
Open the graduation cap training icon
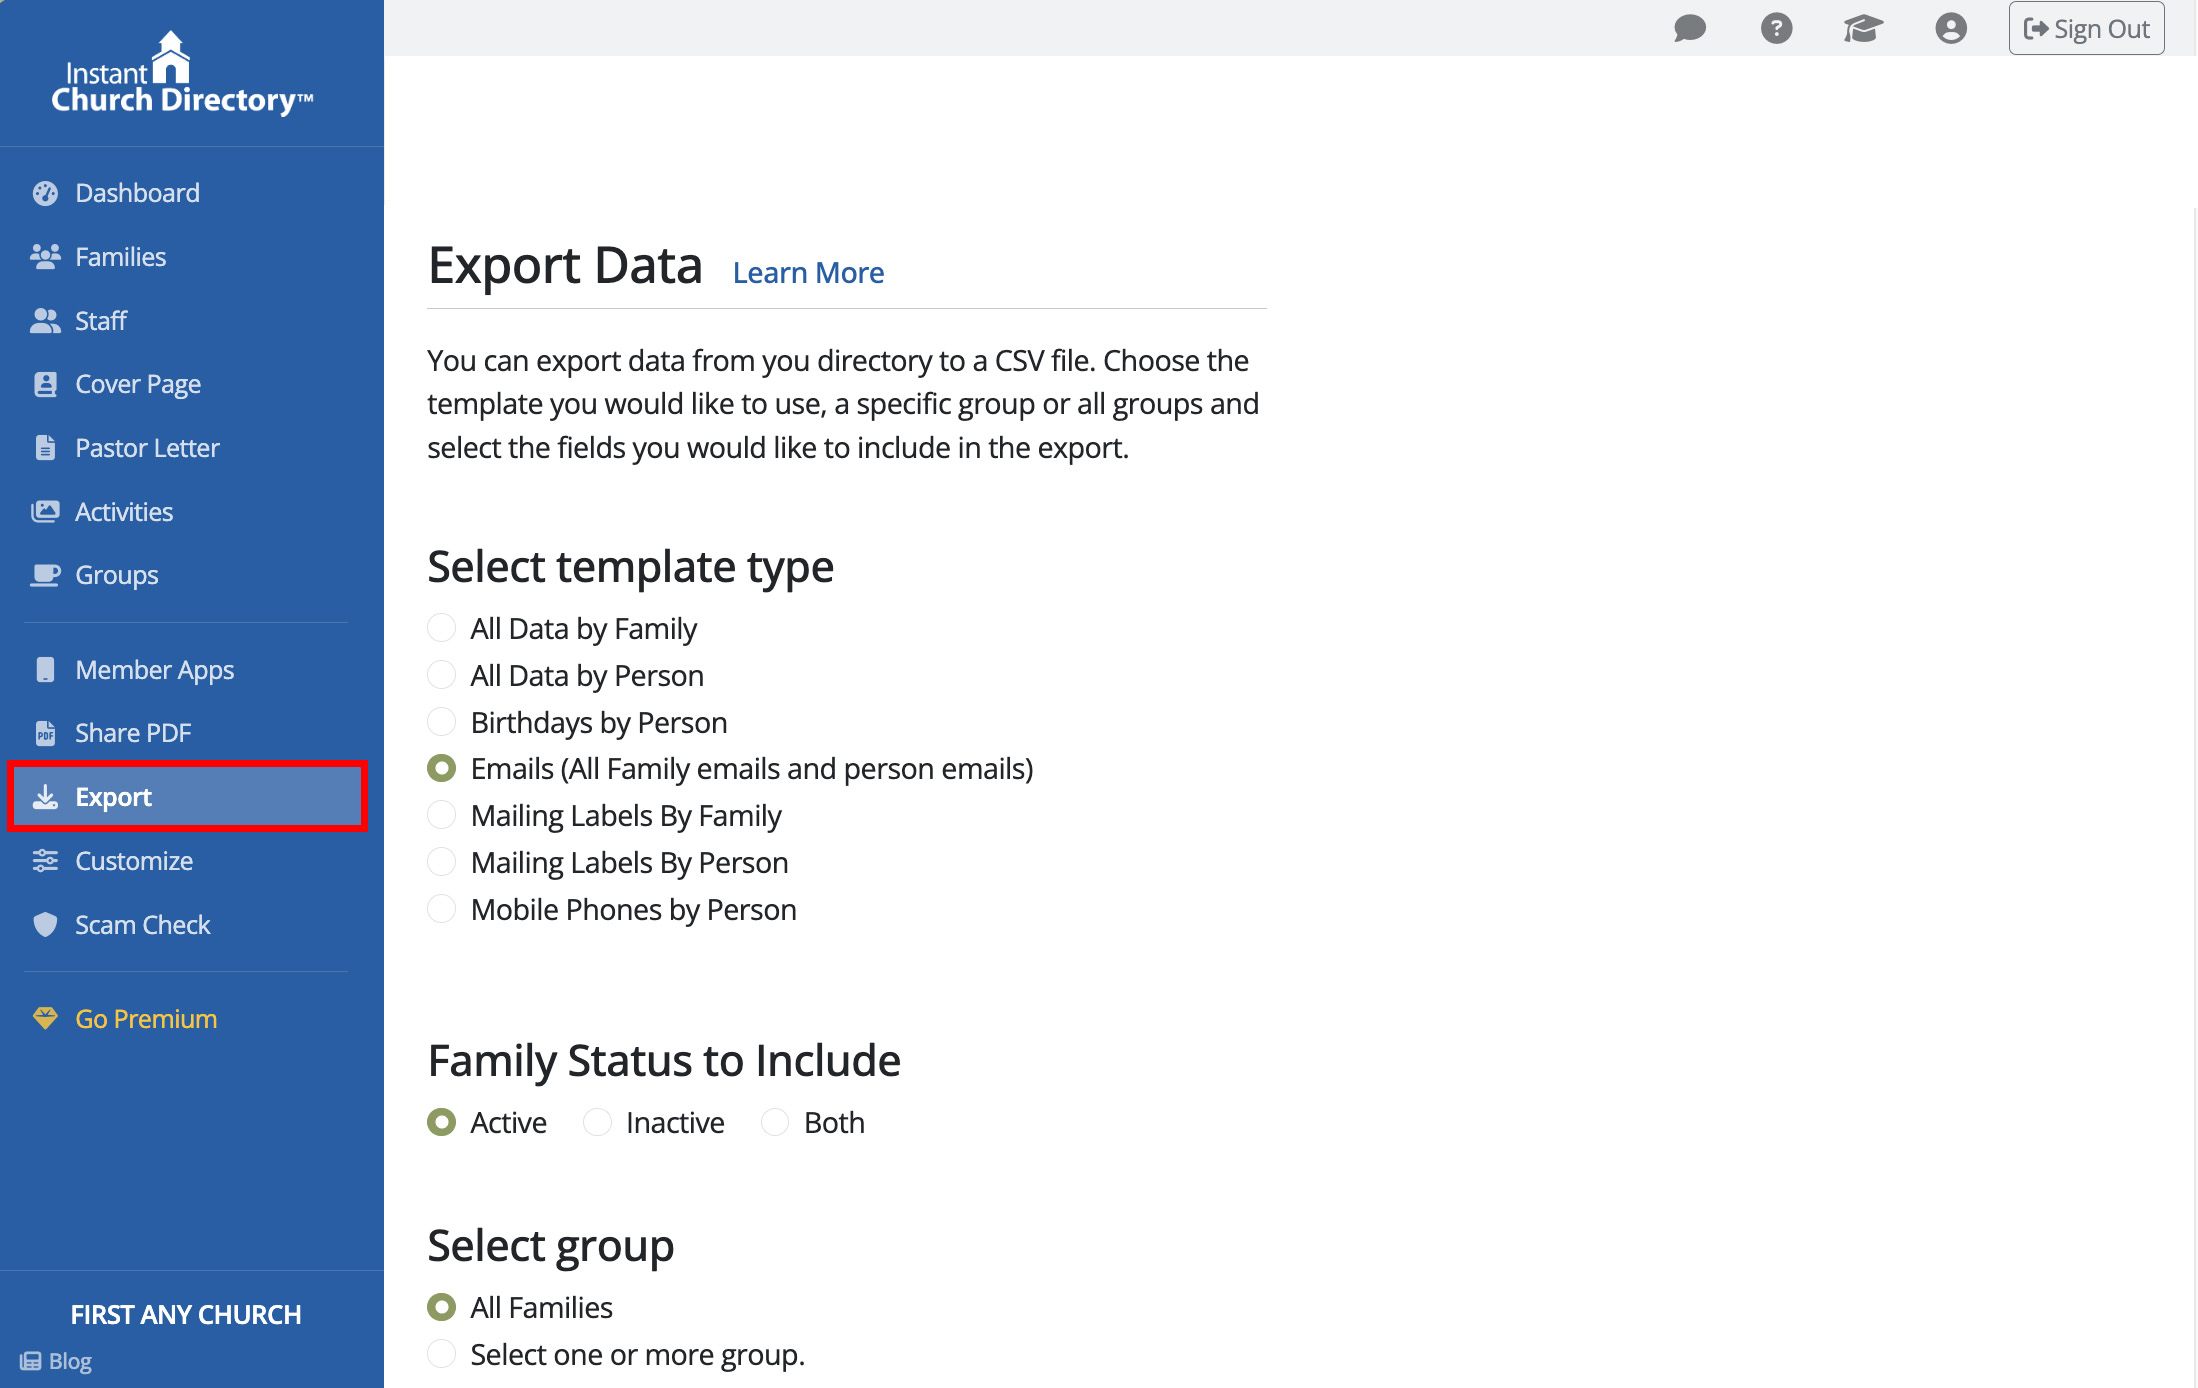pos(1863,28)
